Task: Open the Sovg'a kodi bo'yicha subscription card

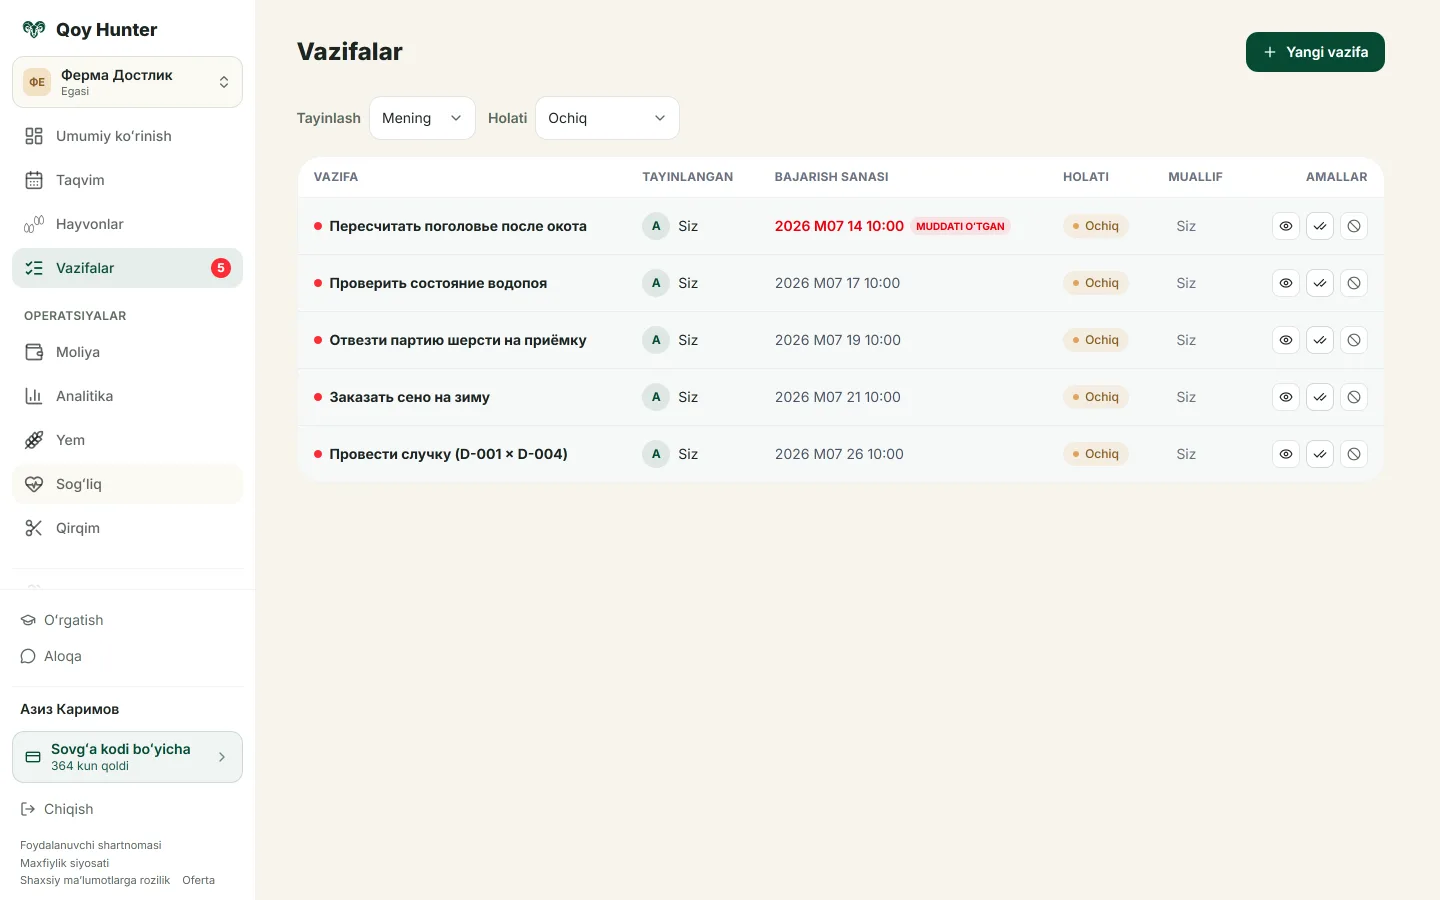Action: (x=127, y=757)
